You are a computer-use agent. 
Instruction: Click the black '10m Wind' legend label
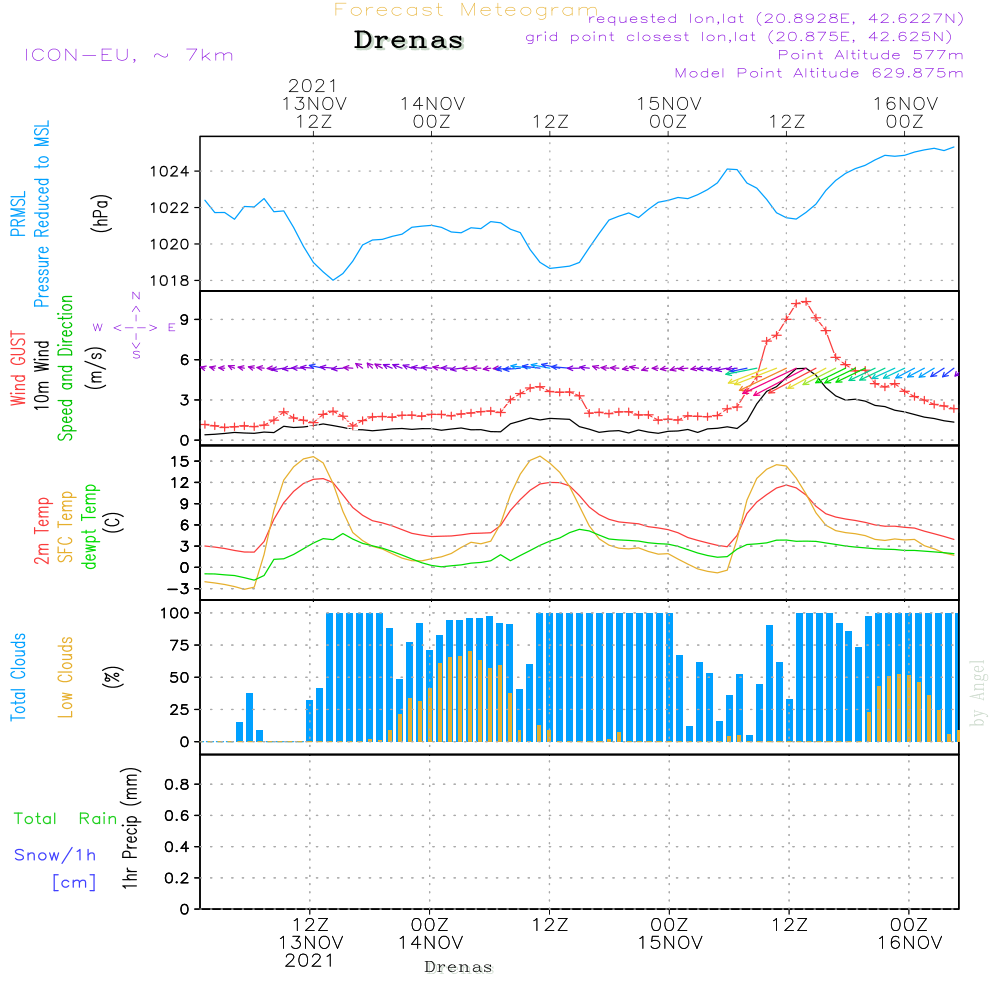click(41, 375)
